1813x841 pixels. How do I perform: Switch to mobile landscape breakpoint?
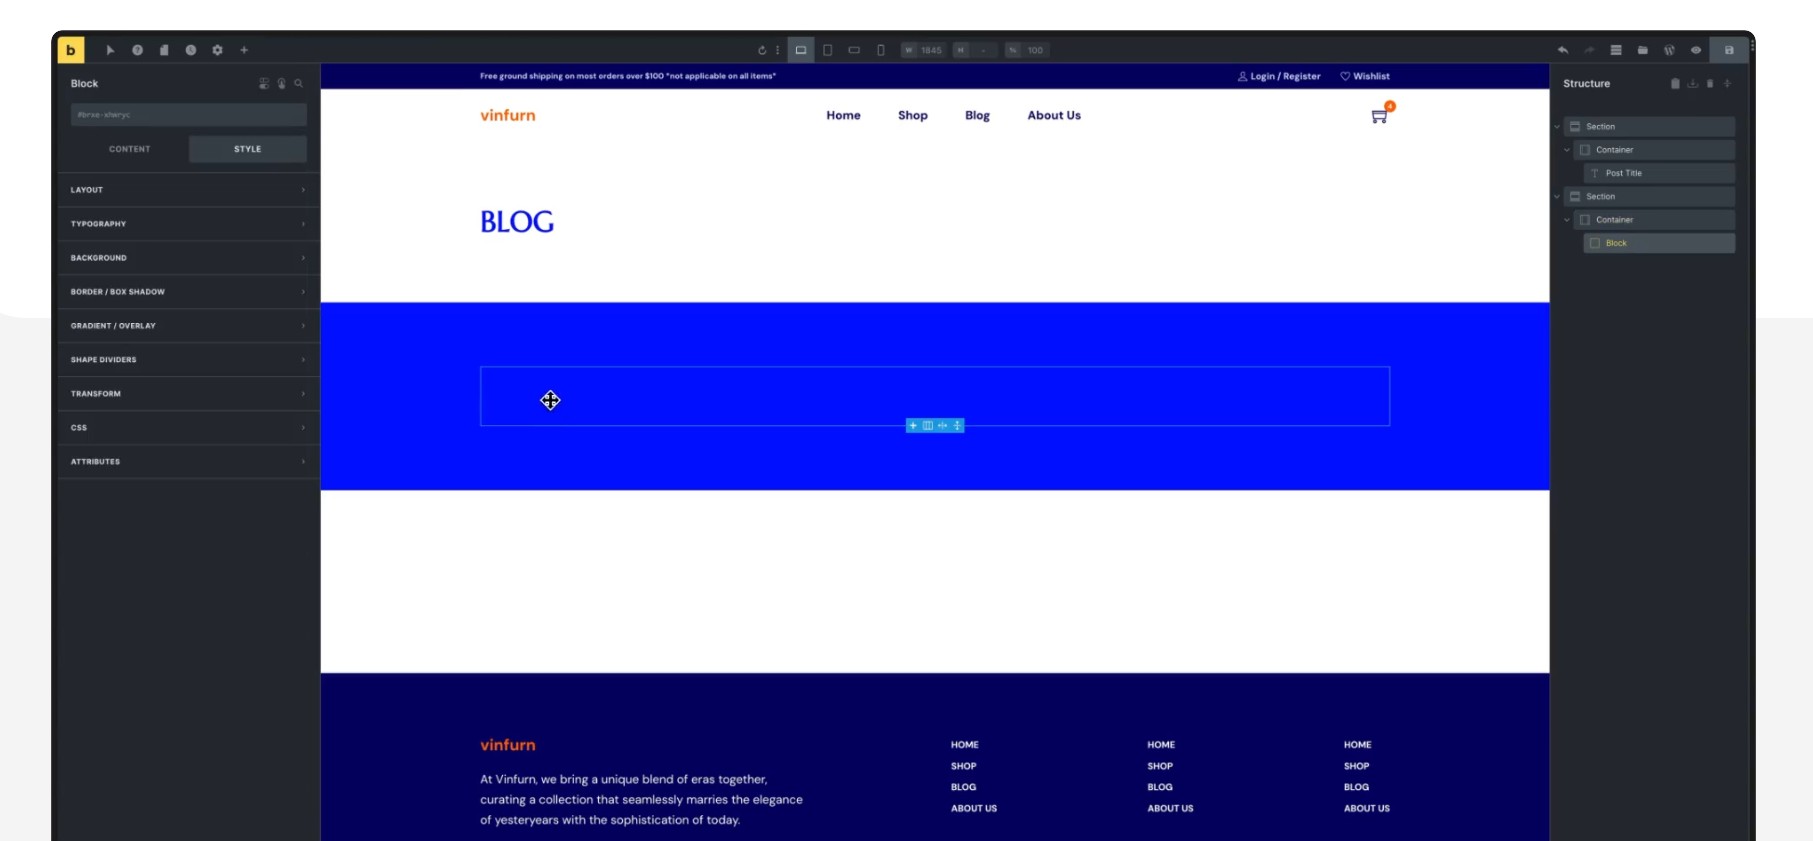pyautogui.click(x=854, y=50)
